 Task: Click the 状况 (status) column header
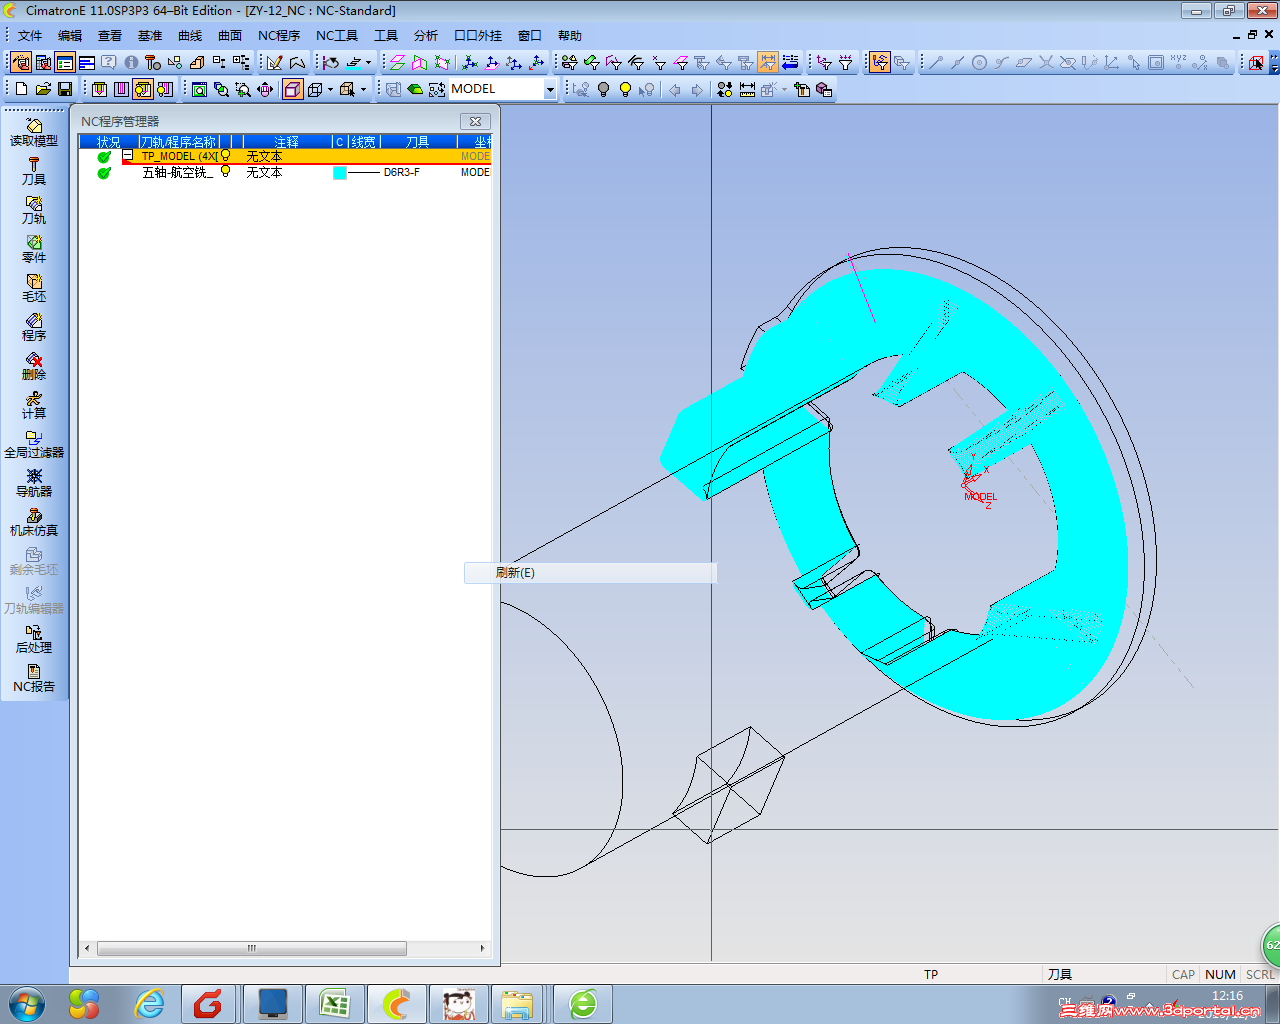coord(108,142)
